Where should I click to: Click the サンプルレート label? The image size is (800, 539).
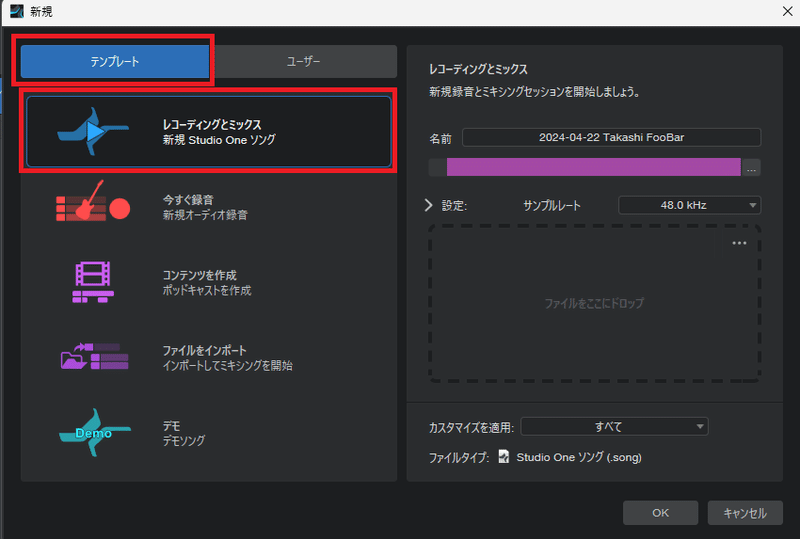(552, 206)
